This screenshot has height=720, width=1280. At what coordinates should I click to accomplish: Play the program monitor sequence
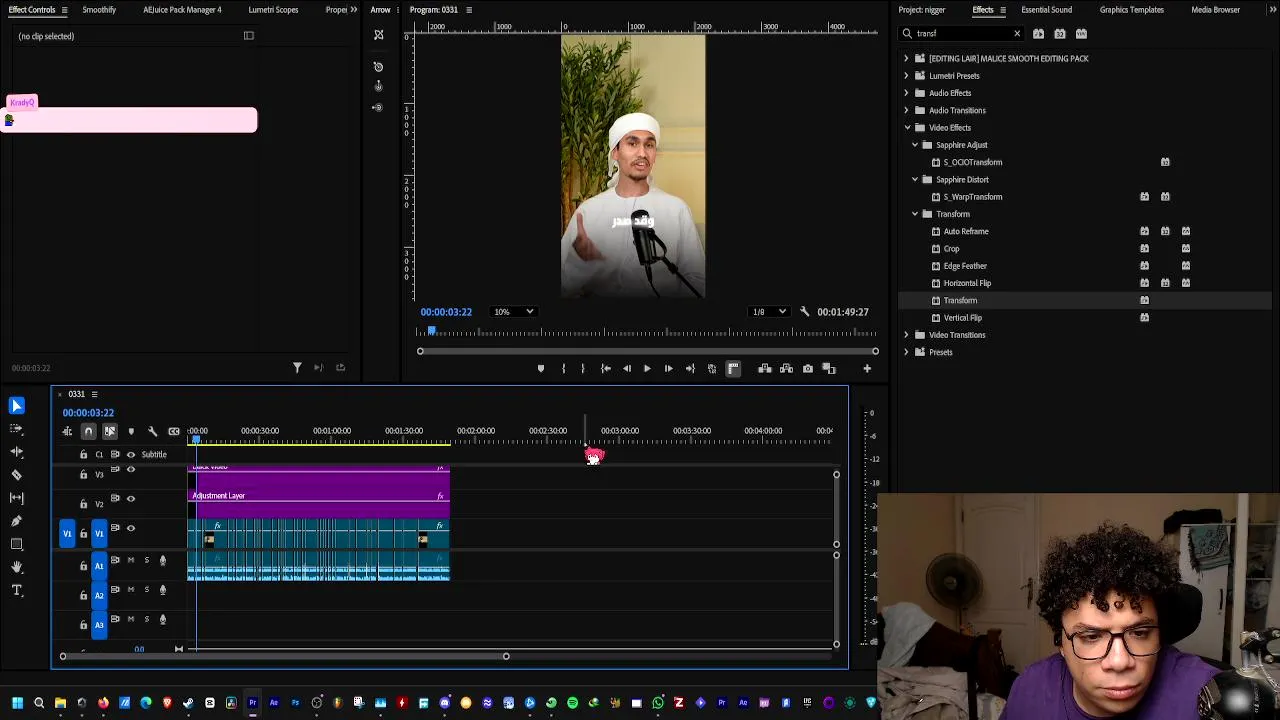(x=647, y=369)
